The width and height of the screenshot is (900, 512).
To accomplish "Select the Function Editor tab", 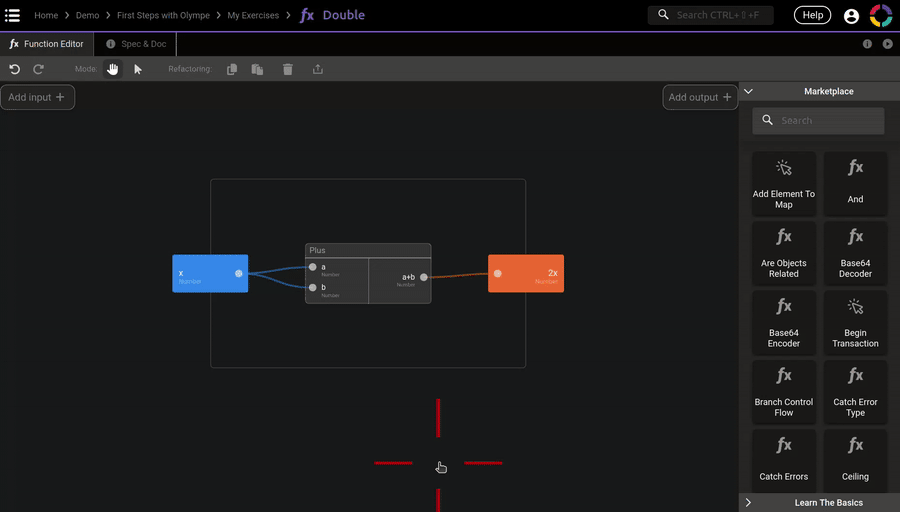I will 48,44.
